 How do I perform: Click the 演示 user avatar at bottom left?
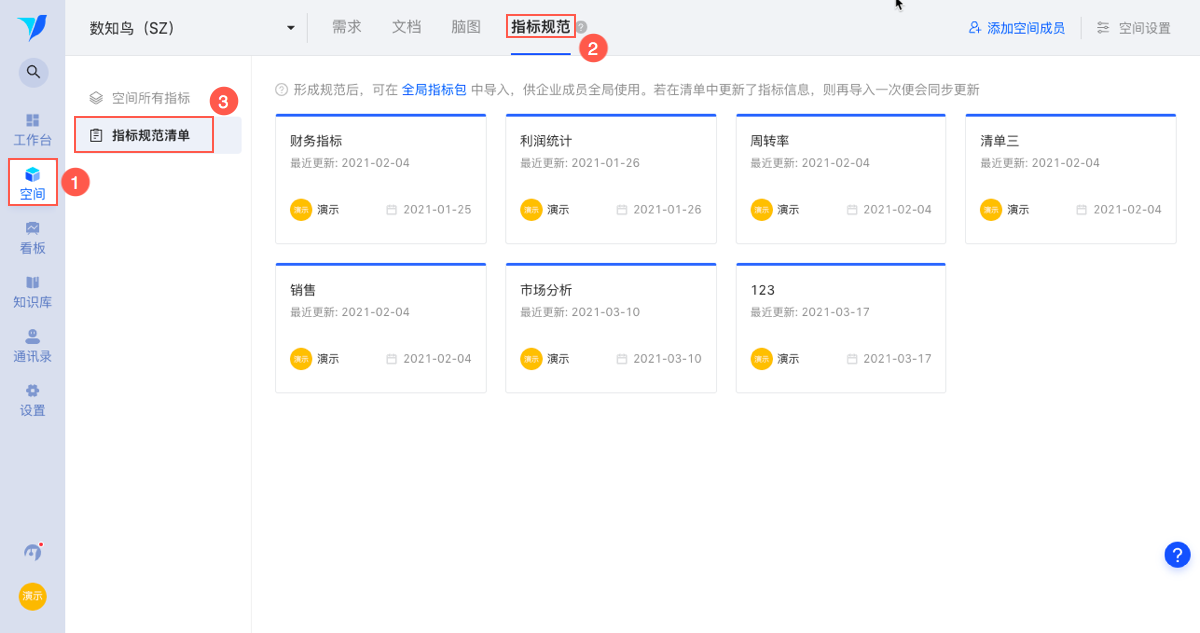tap(33, 596)
